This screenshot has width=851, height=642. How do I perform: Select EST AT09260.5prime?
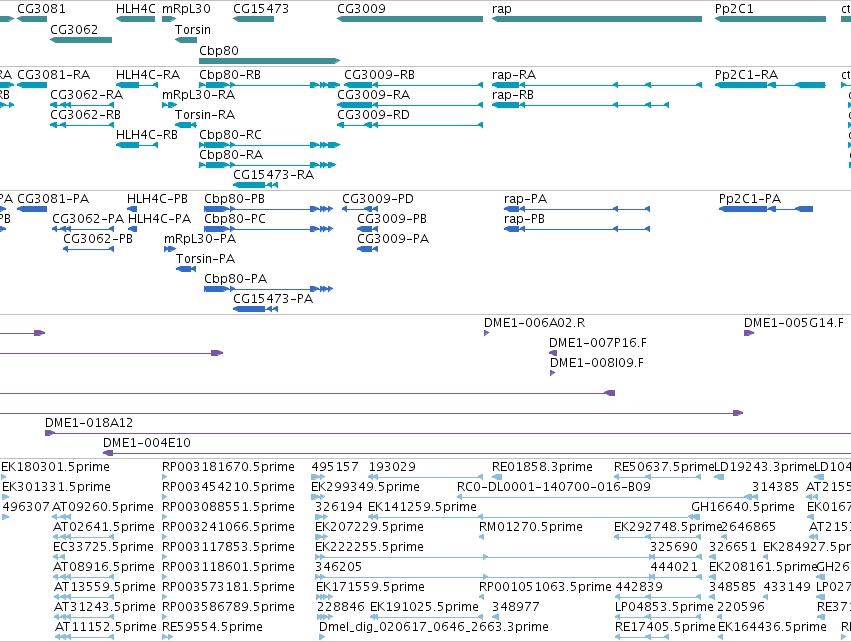pos(103,507)
